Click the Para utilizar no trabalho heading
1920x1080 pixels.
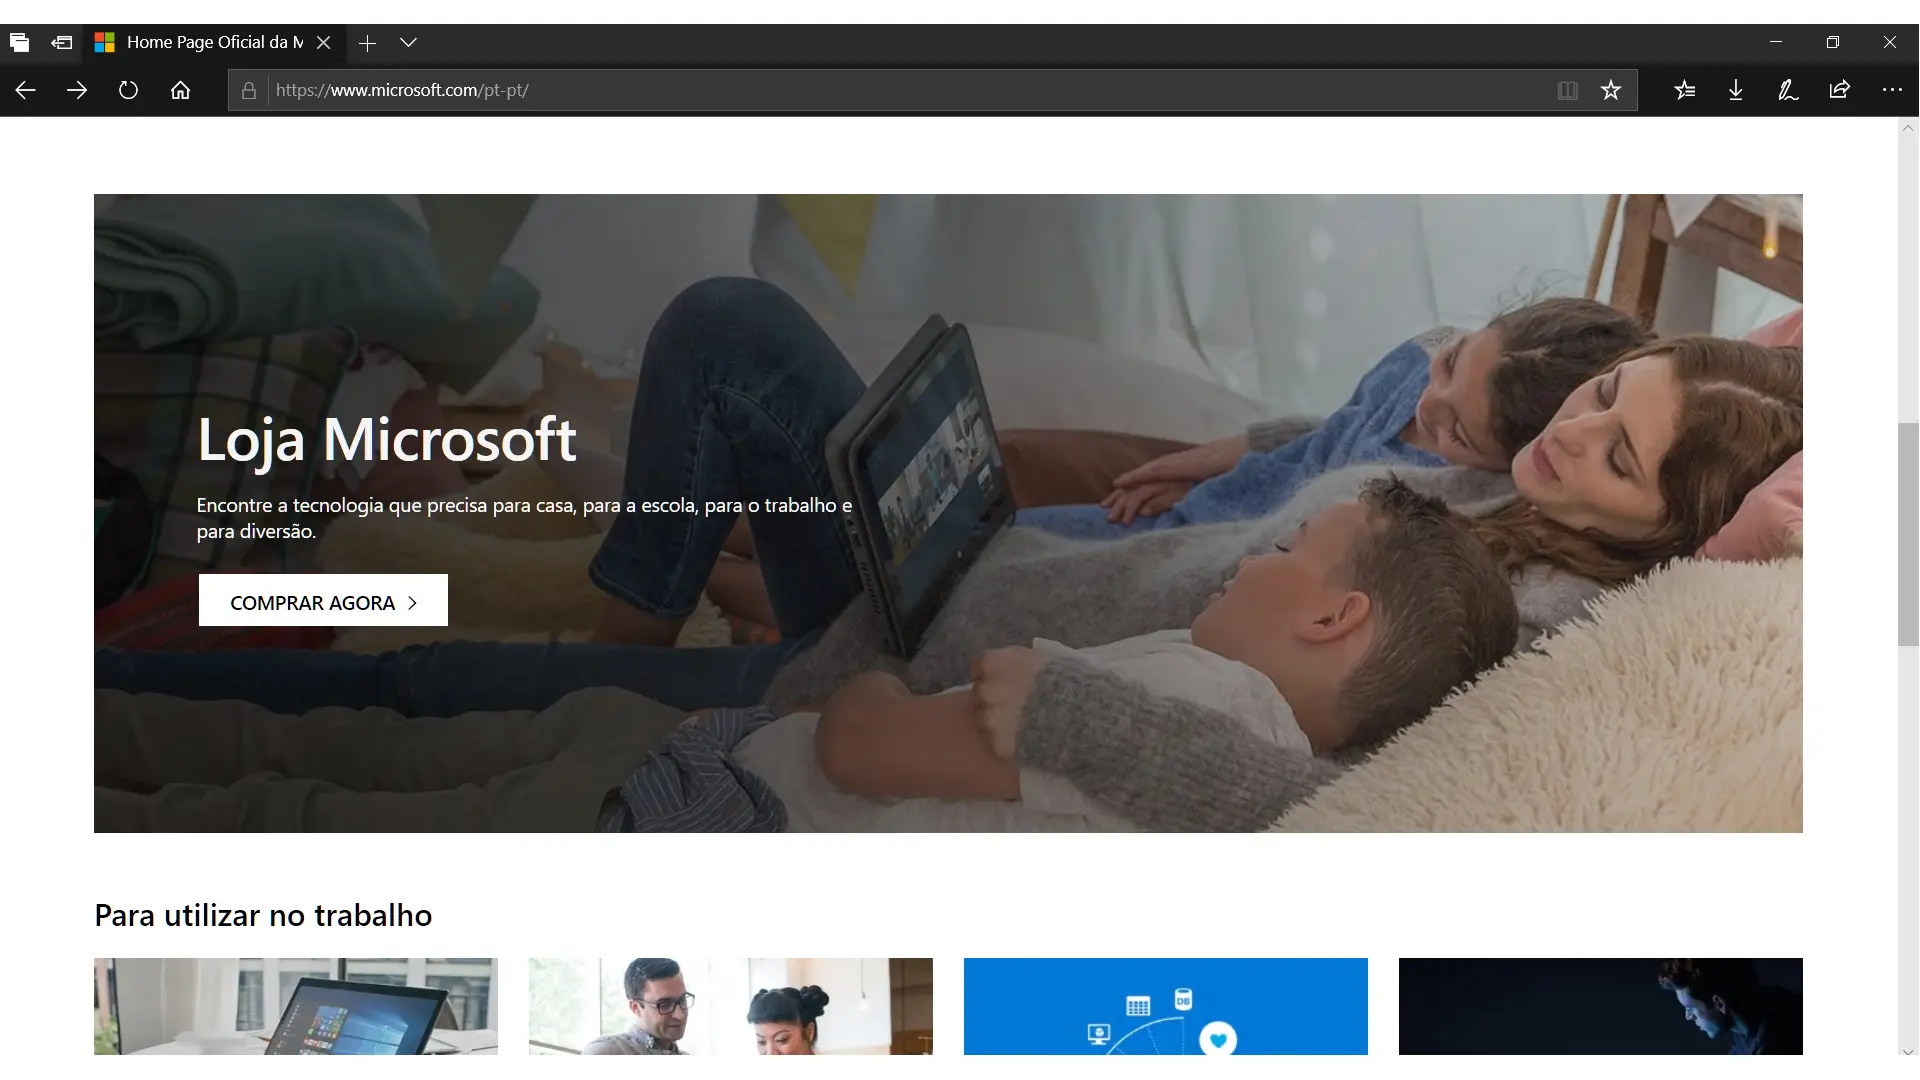coord(263,915)
